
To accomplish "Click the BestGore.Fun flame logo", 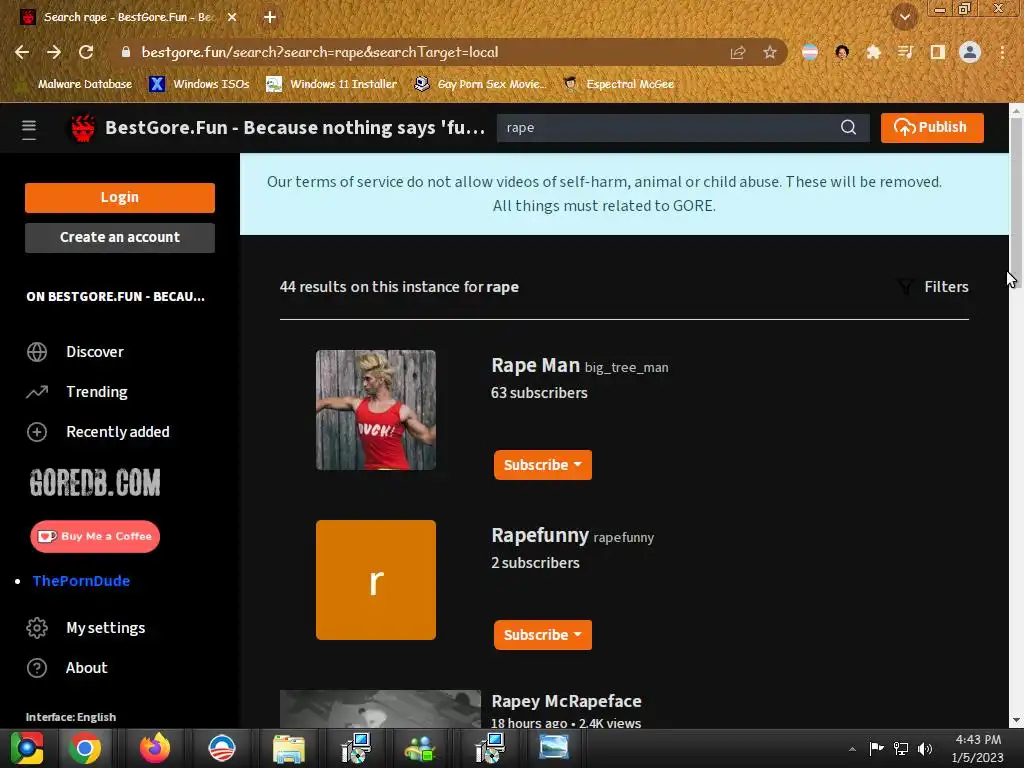I will [x=83, y=128].
